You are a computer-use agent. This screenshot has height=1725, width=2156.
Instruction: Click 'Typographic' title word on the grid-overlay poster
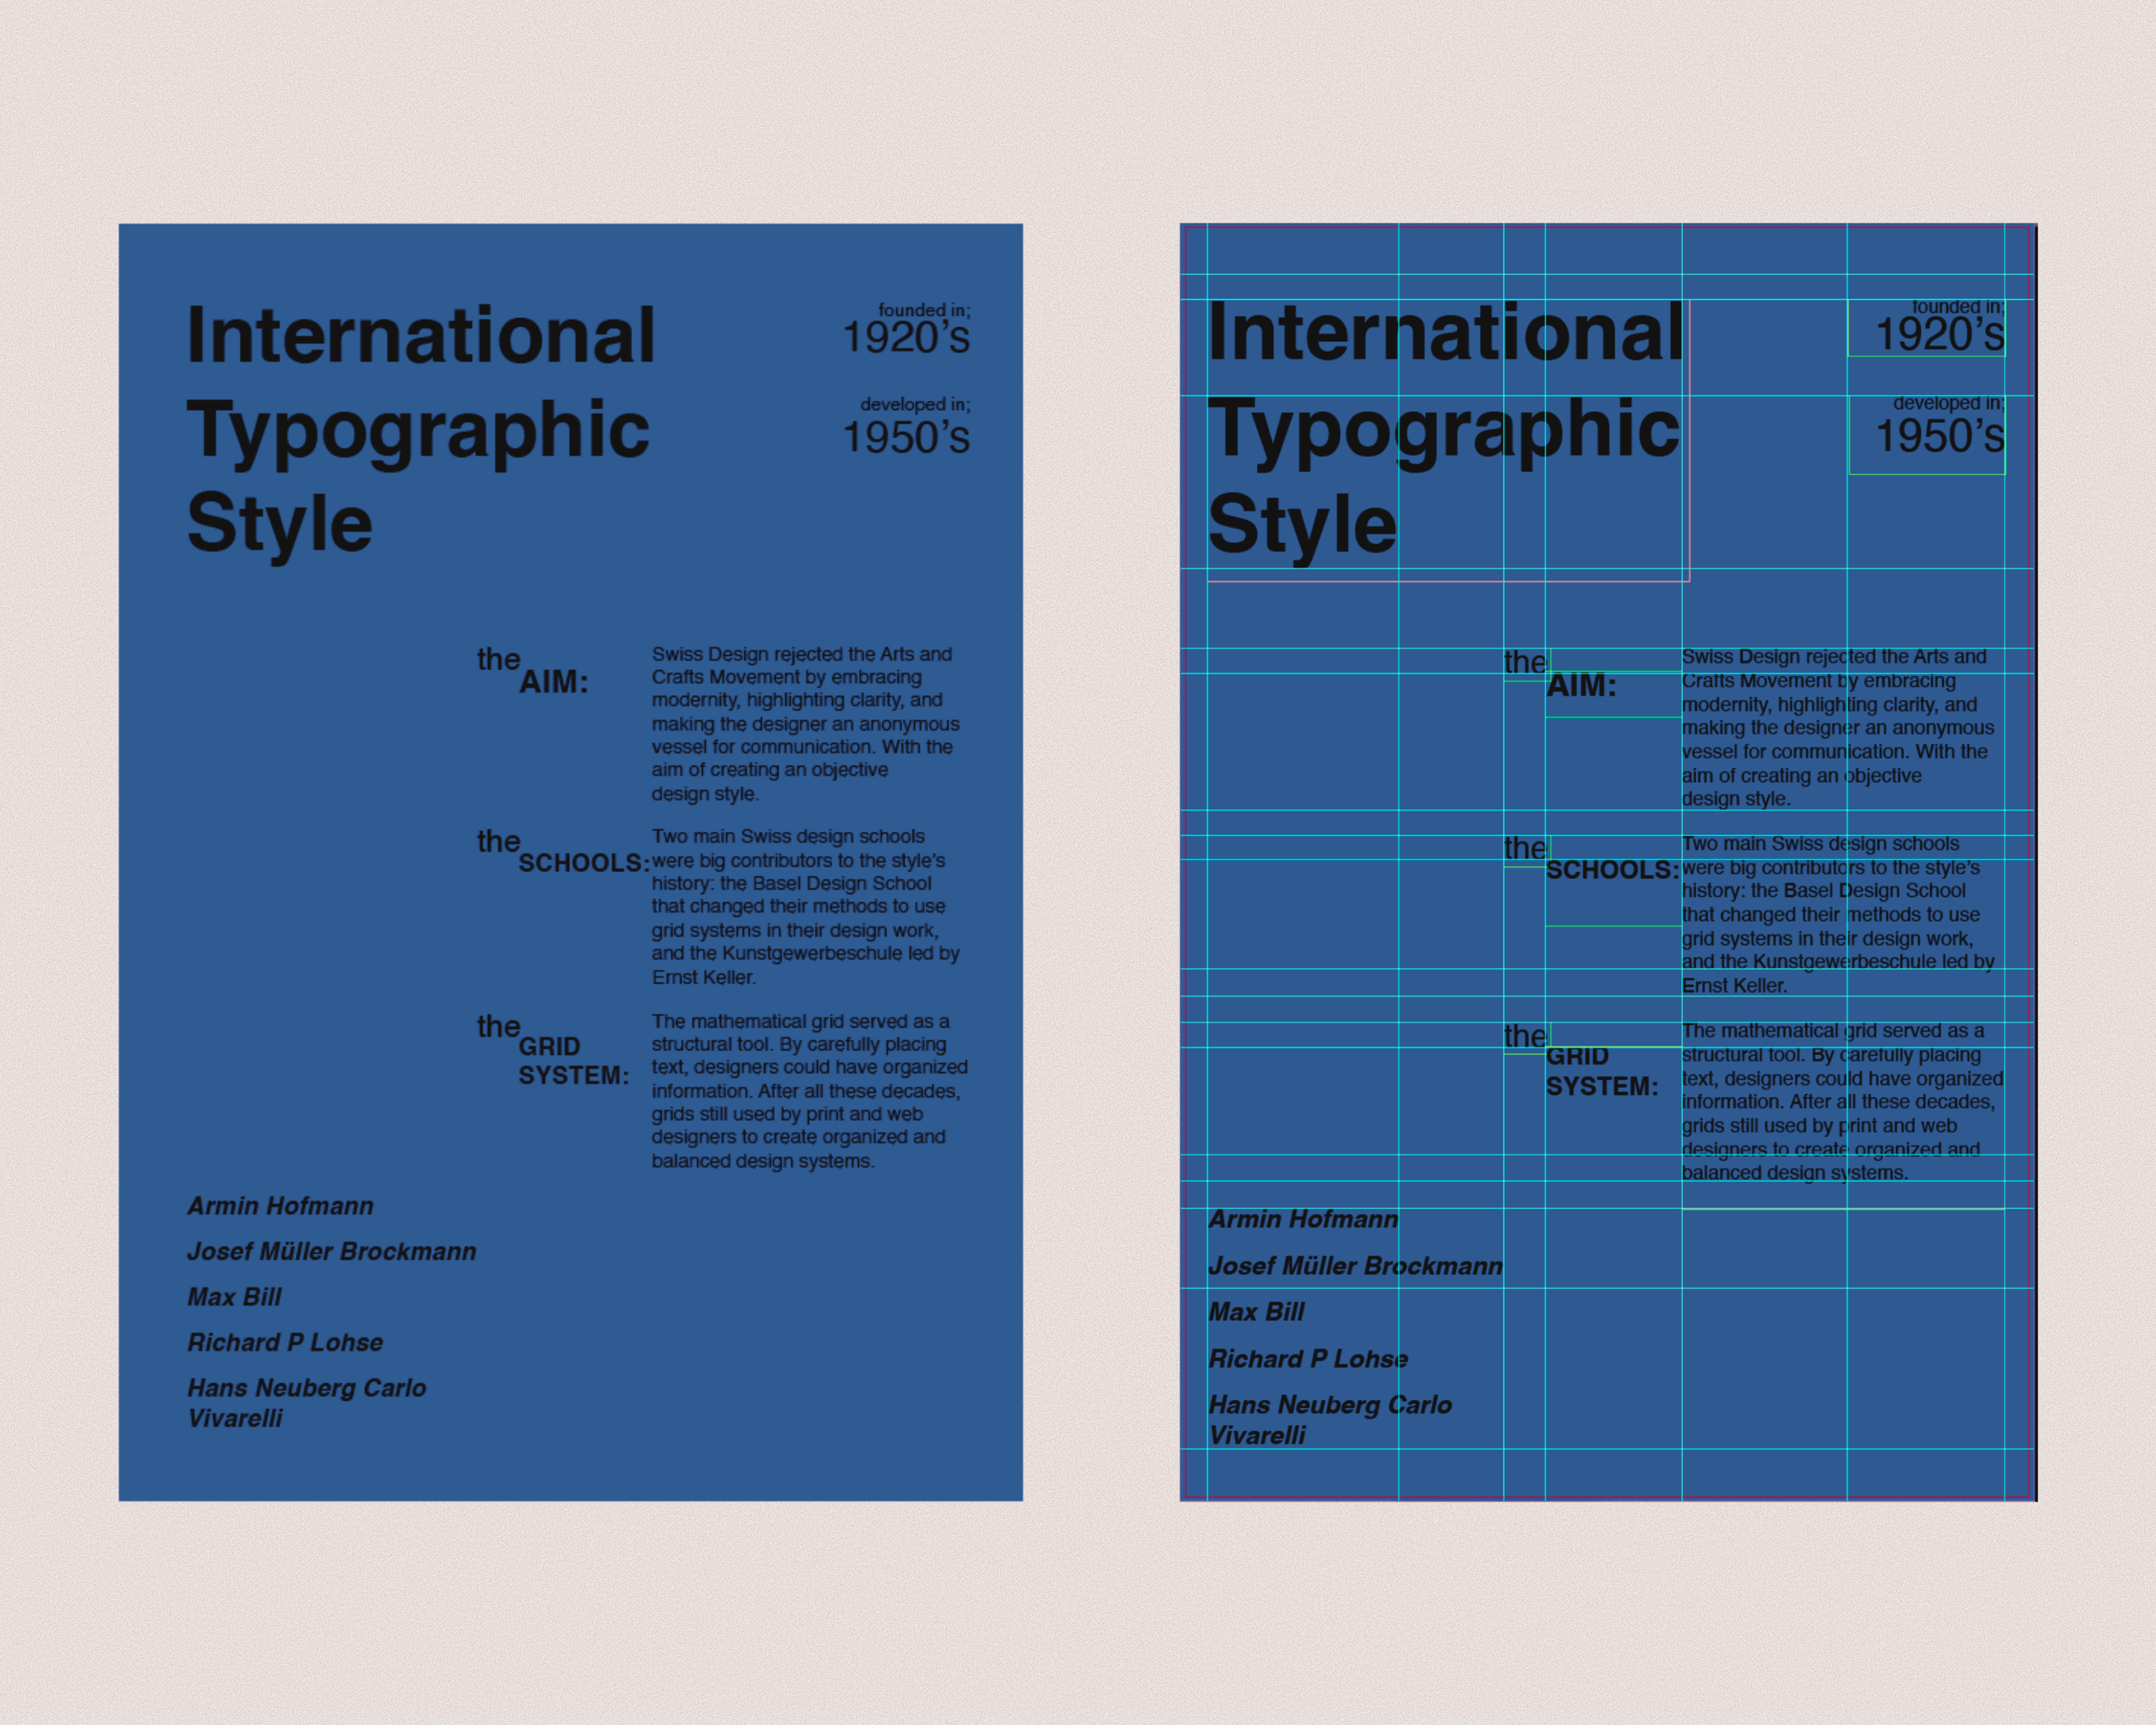(1444, 434)
